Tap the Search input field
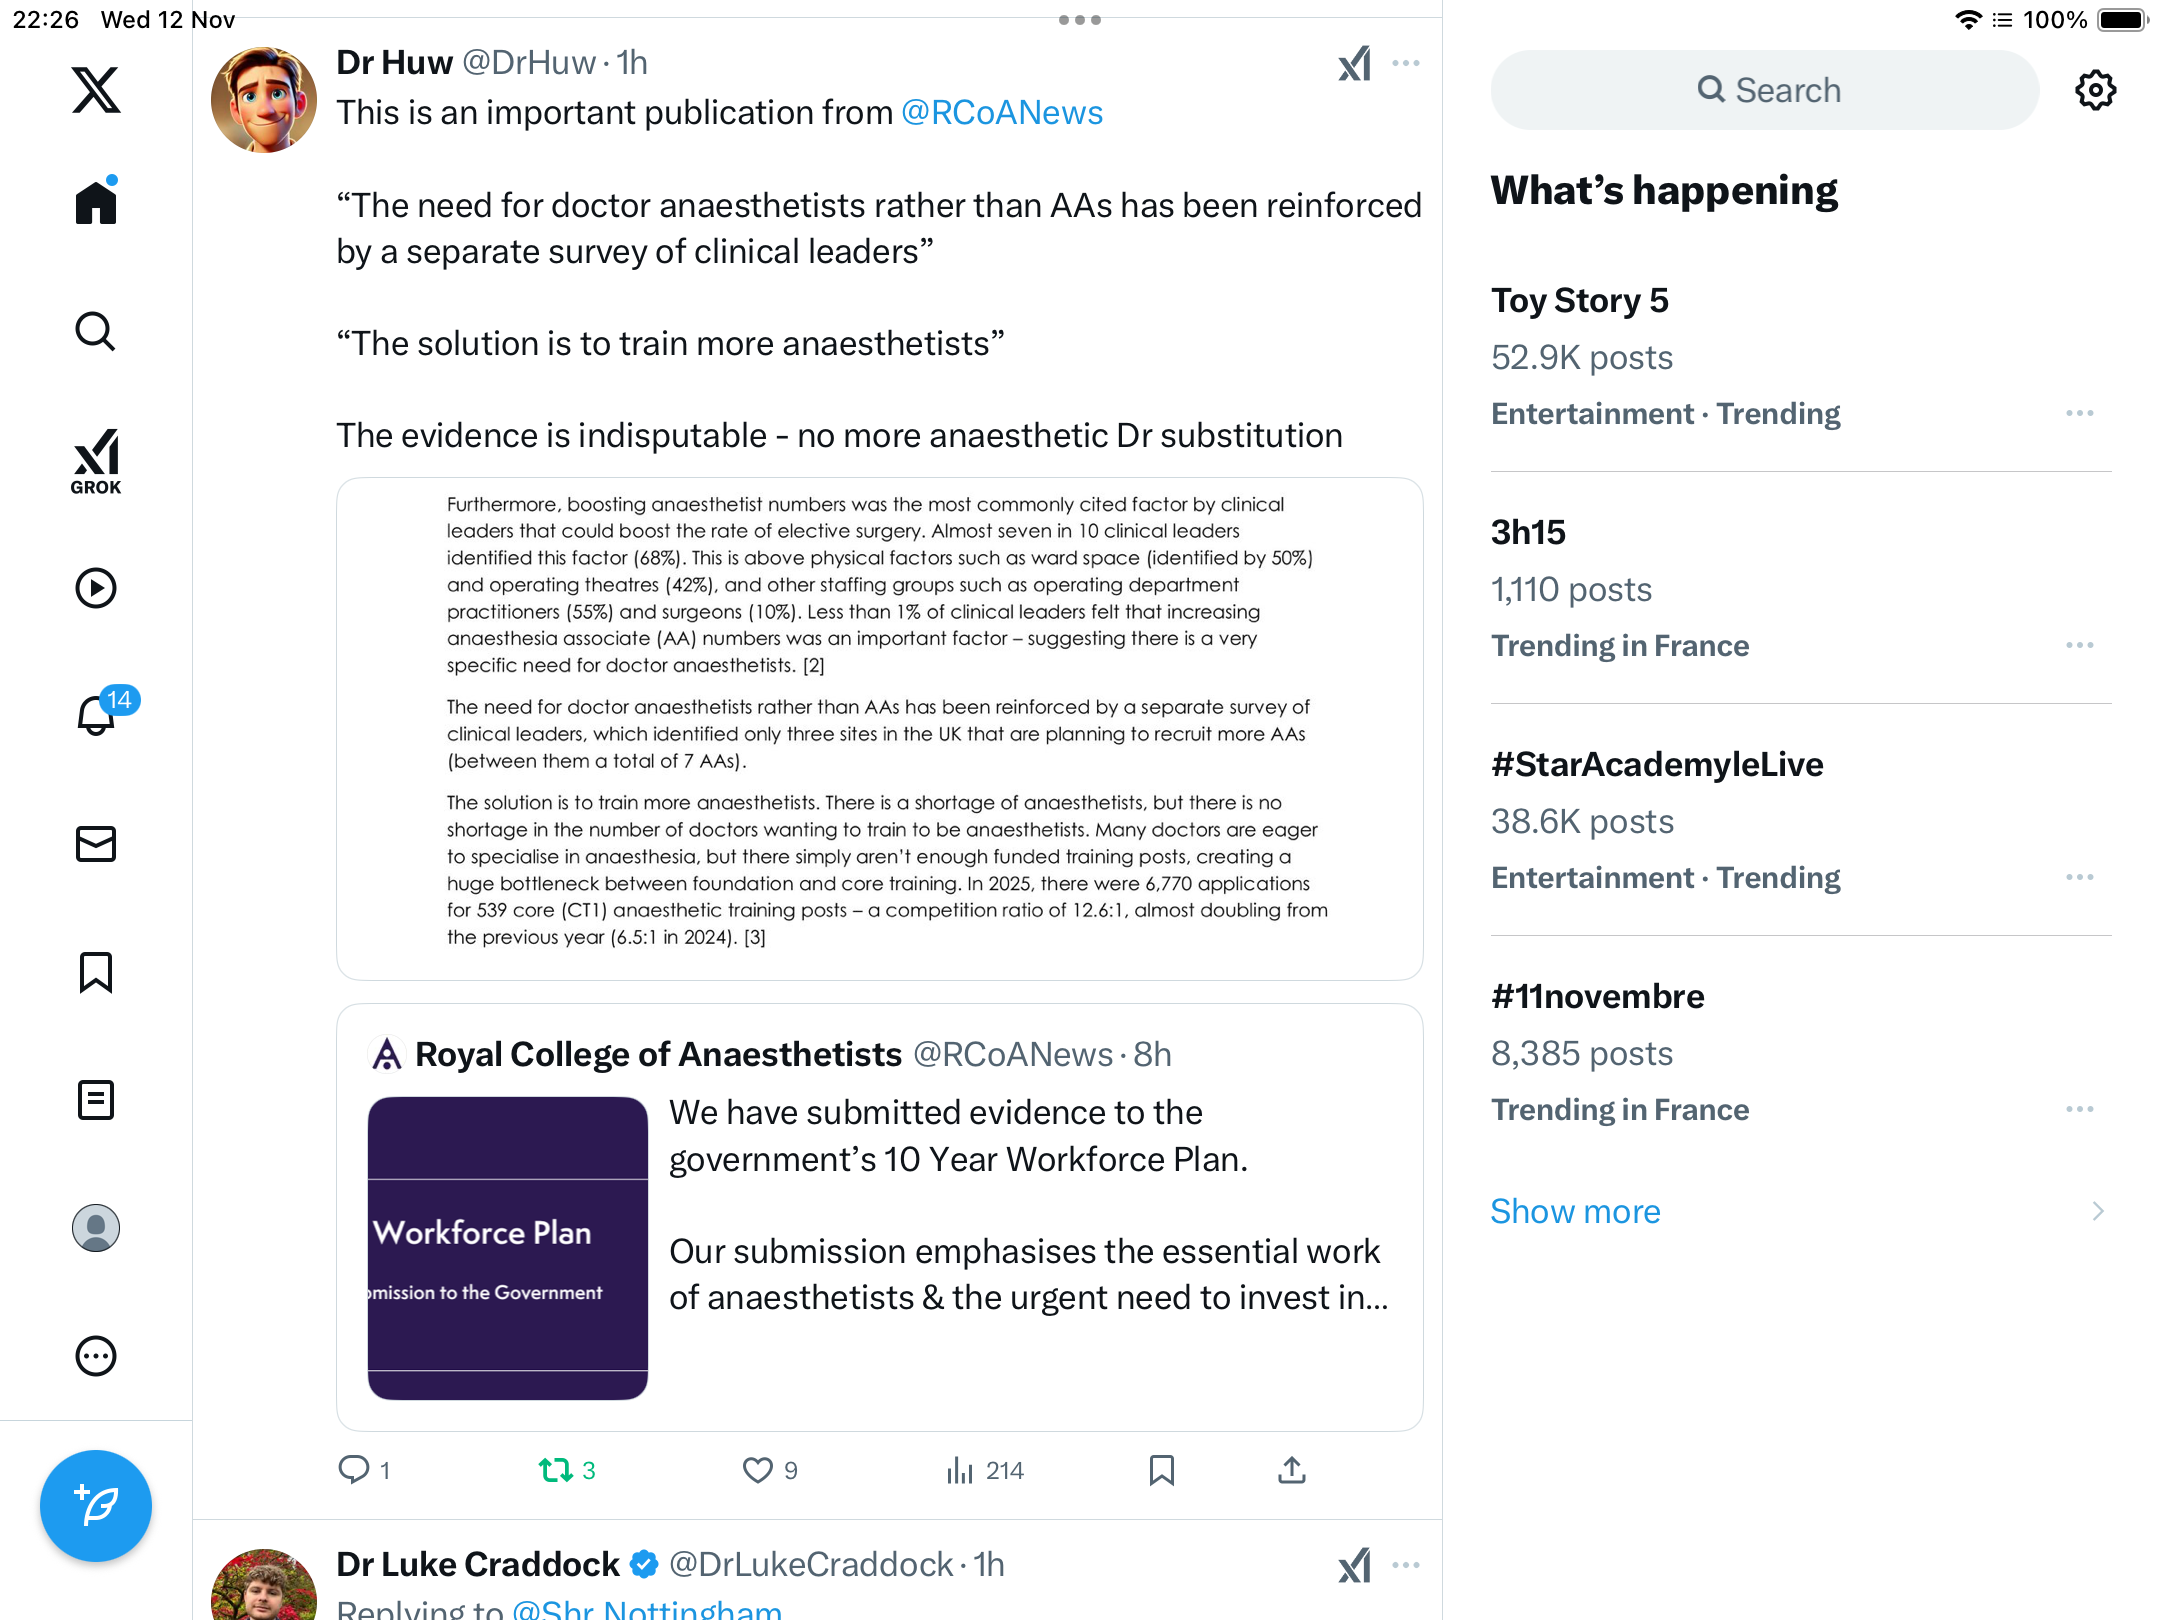This screenshot has width=2160, height=1620. pos(1764,90)
